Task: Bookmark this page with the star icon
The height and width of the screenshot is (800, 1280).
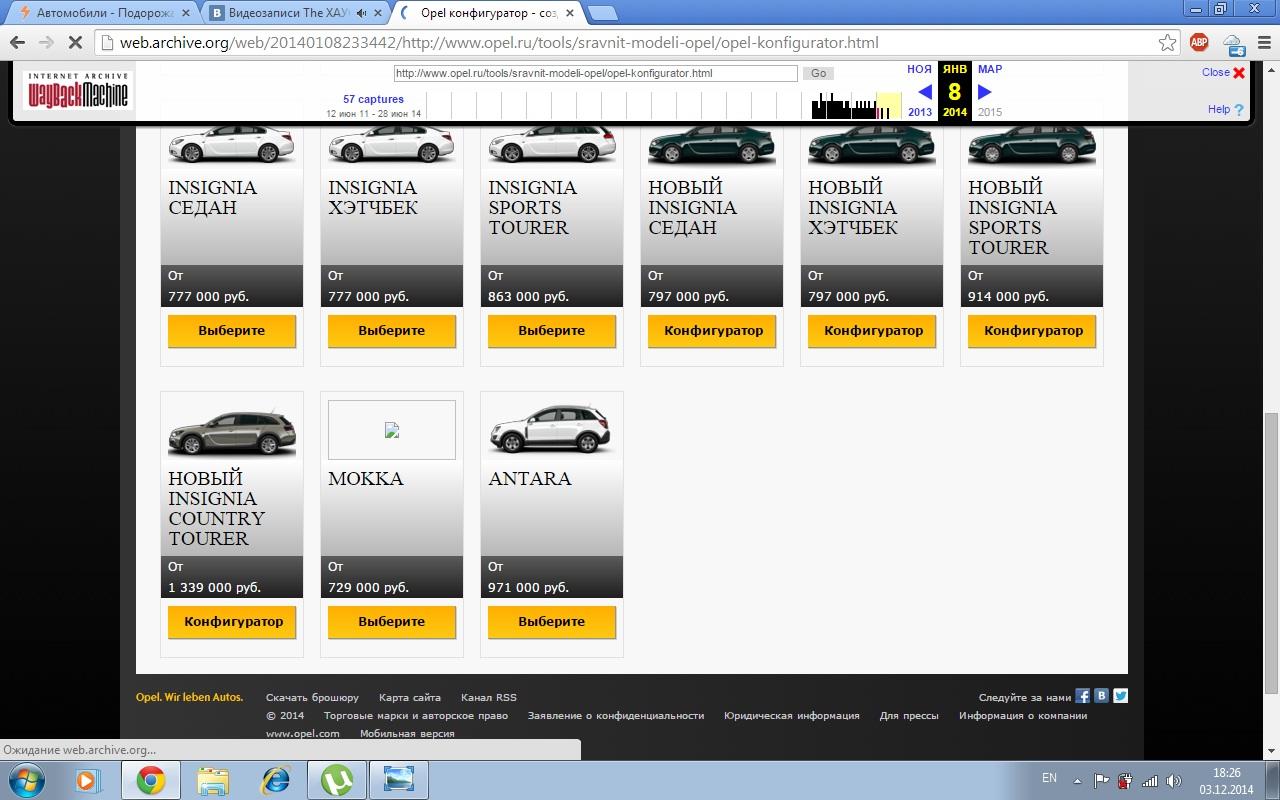Action: tap(1167, 43)
